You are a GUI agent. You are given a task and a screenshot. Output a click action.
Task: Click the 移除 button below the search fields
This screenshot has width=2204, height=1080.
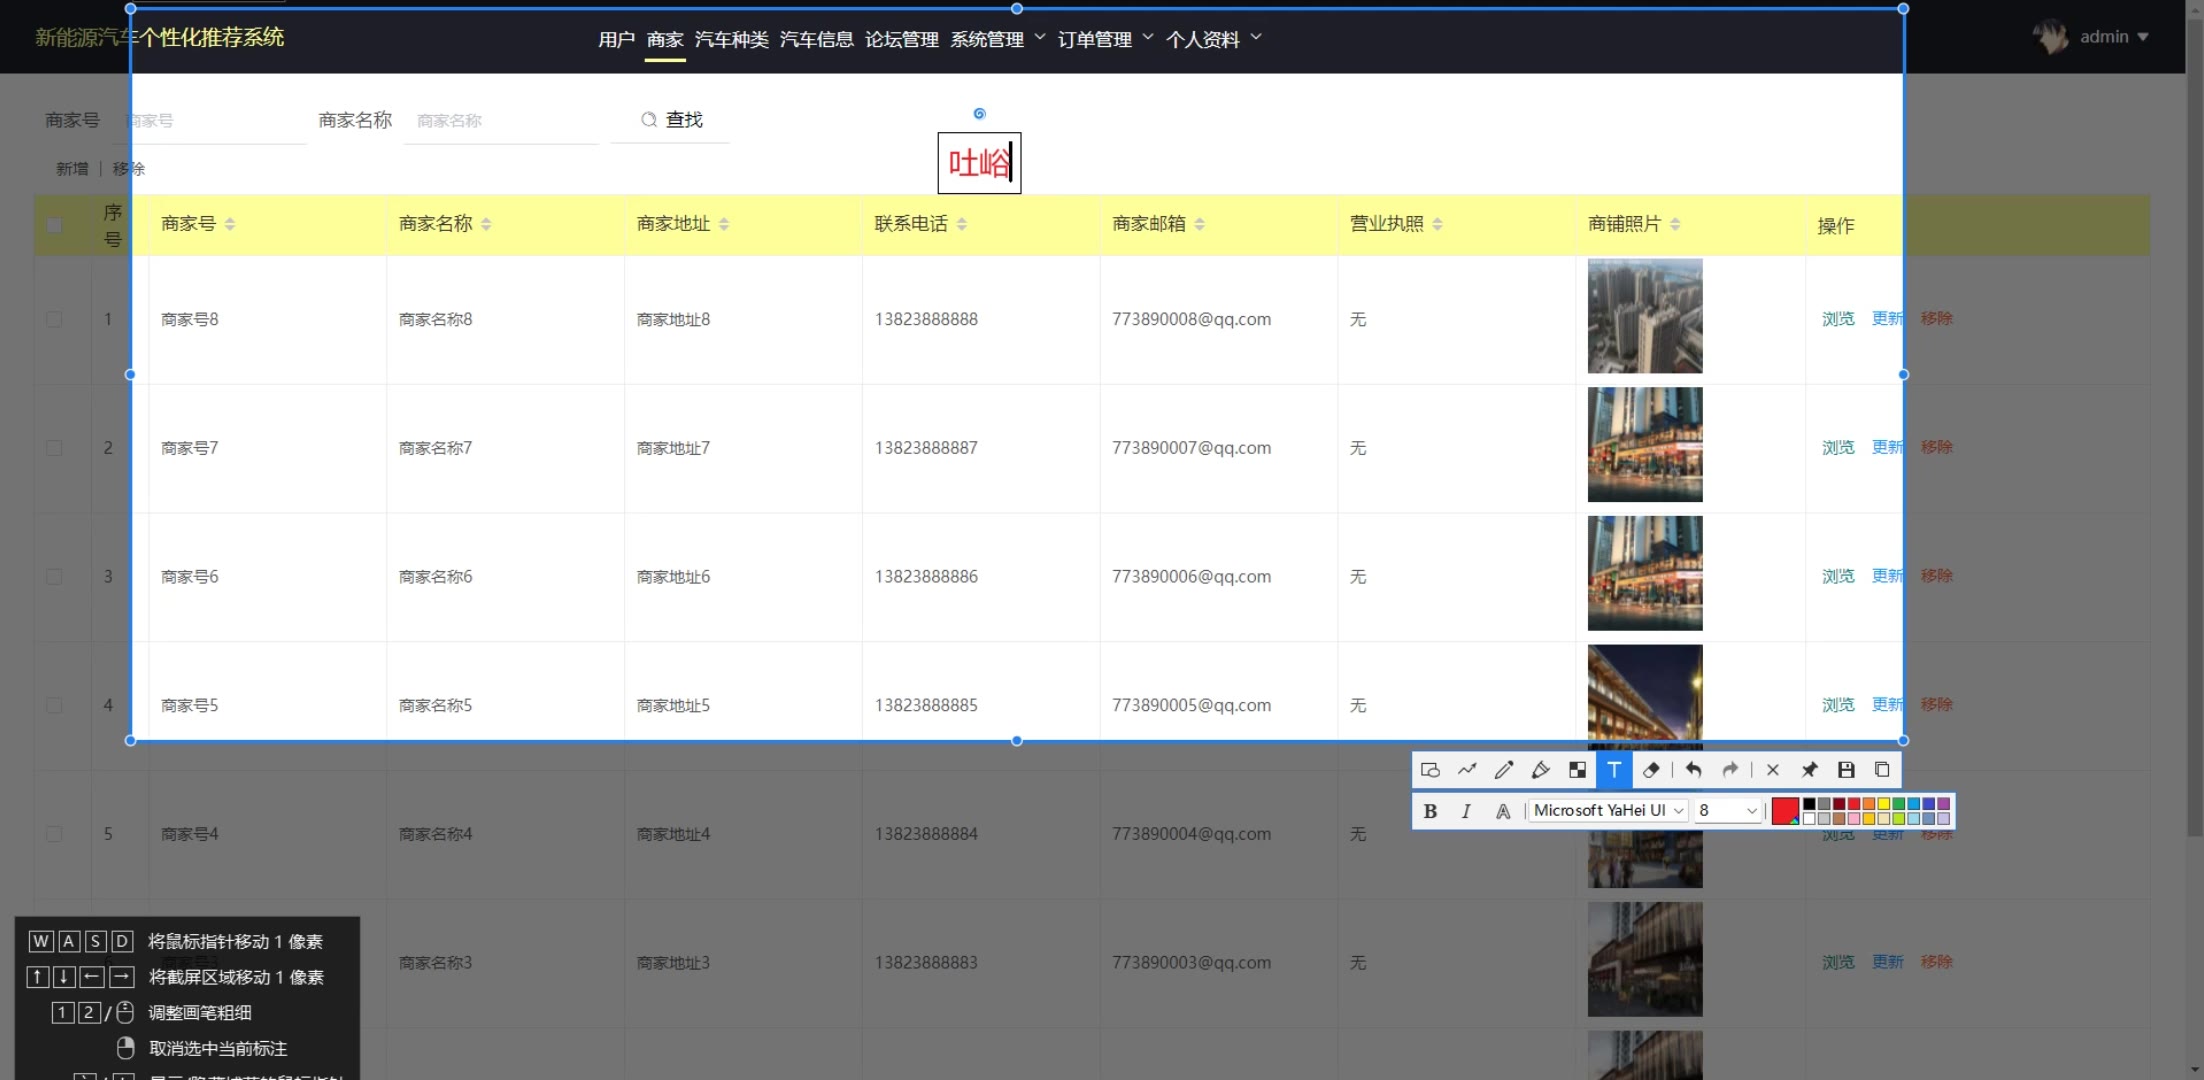coord(128,169)
